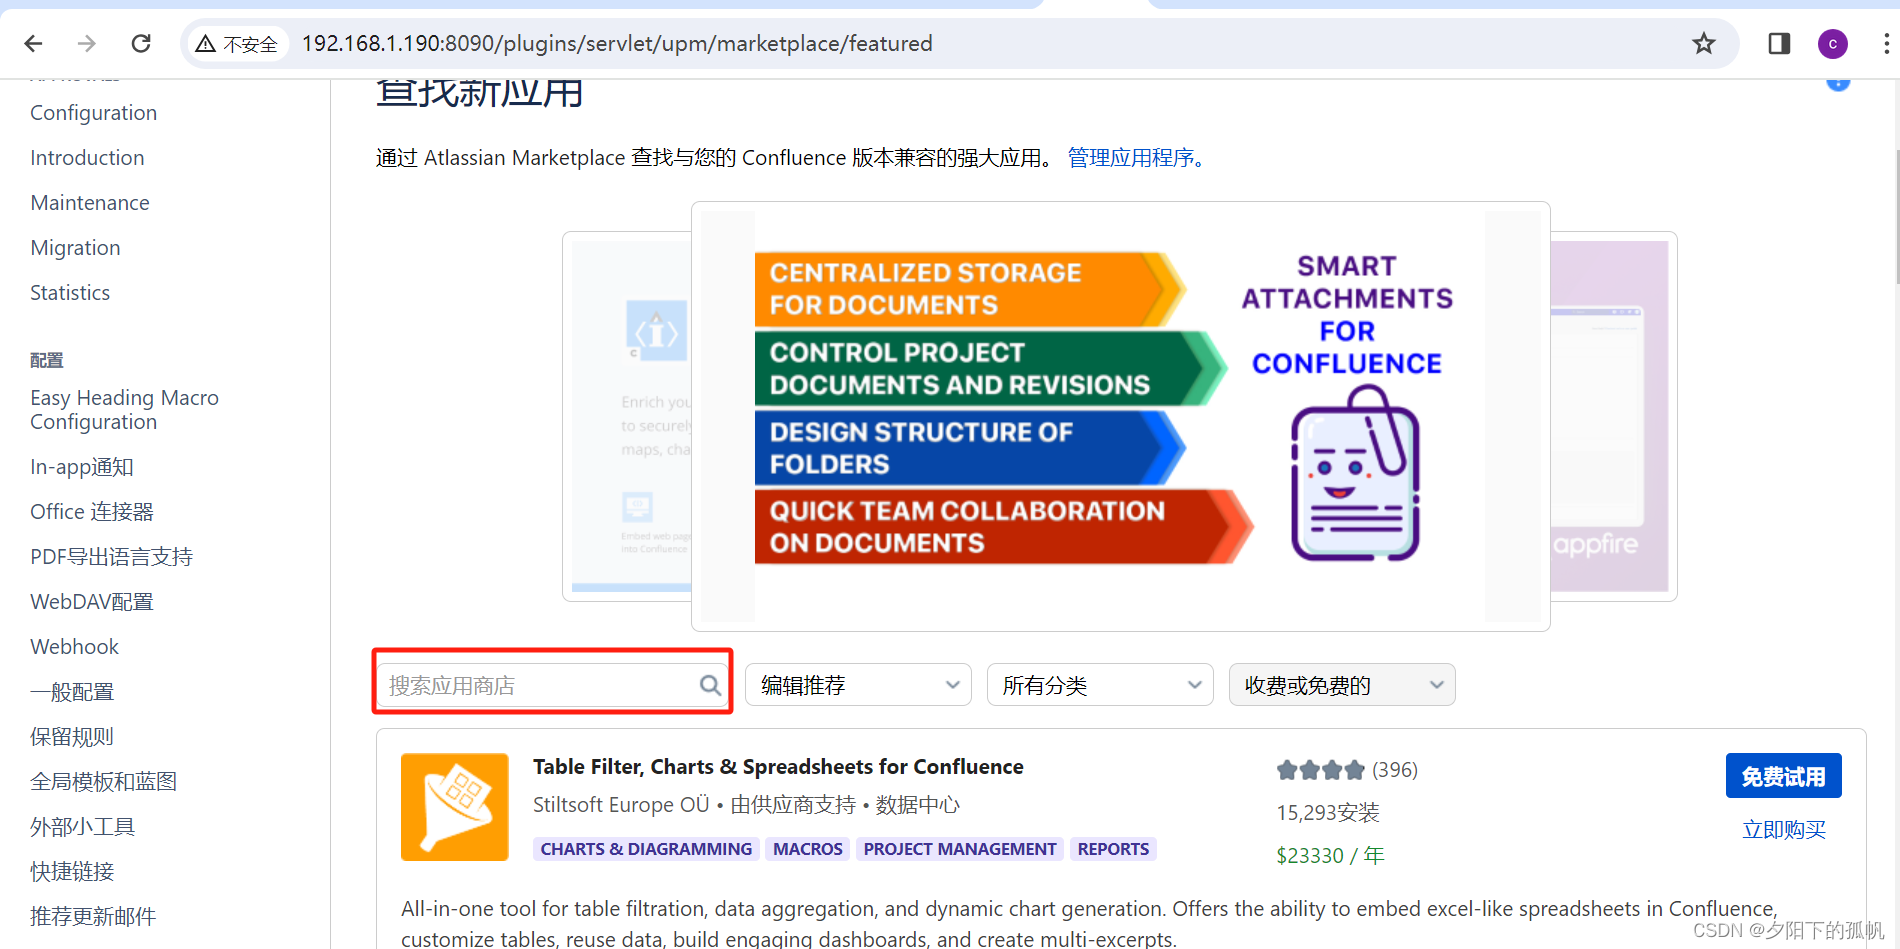The image size is (1900, 949).
Task: Reload the page with refresh icon
Action: [141, 43]
